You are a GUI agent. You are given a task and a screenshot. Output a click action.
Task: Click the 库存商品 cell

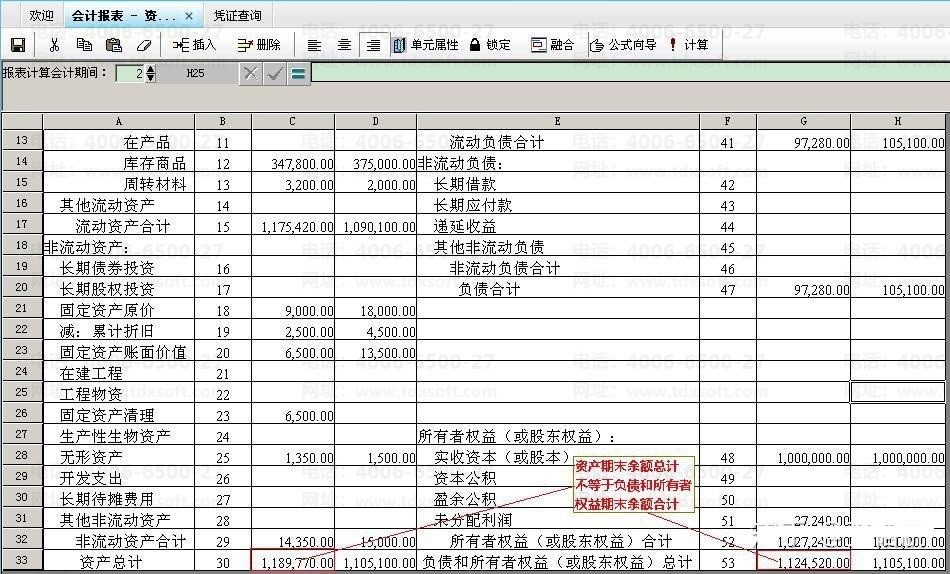click(x=119, y=162)
